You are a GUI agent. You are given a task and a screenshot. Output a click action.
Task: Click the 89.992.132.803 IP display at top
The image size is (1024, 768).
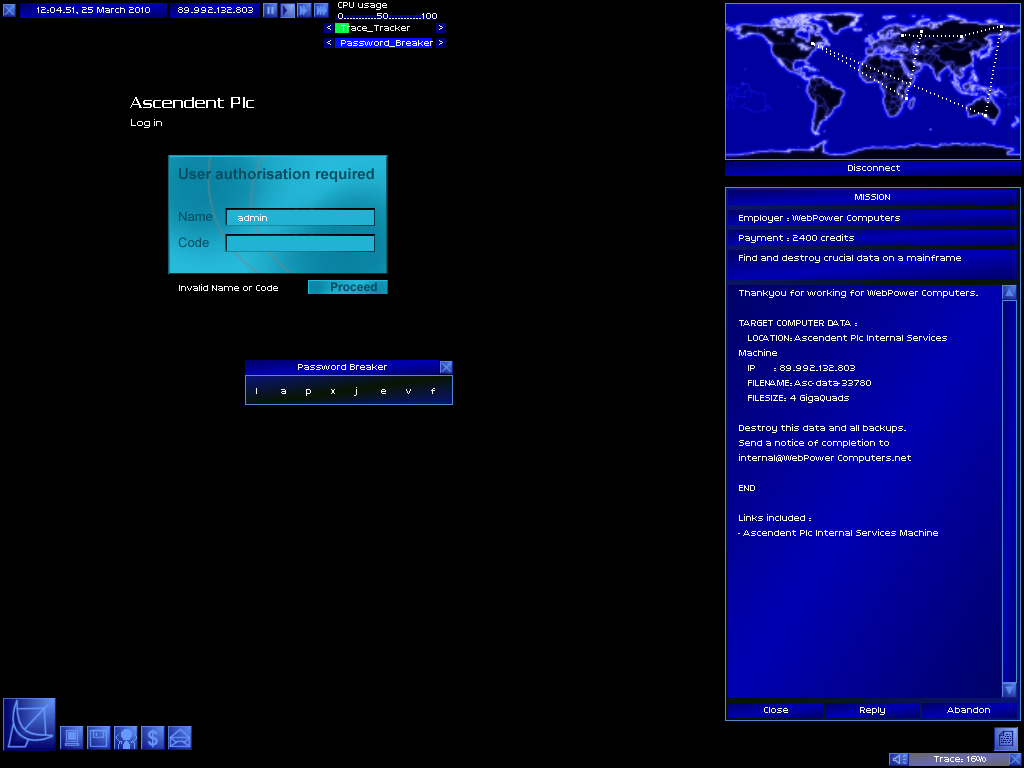pos(216,10)
